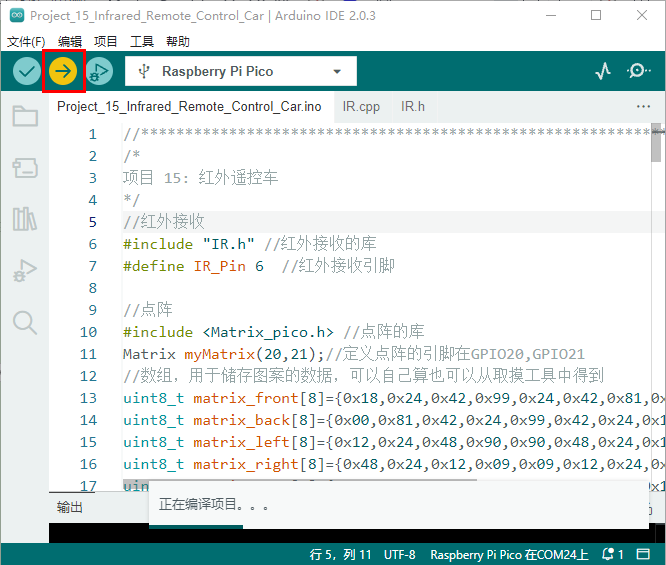Open the 编辑 menu
The width and height of the screenshot is (666, 565).
(70, 42)
